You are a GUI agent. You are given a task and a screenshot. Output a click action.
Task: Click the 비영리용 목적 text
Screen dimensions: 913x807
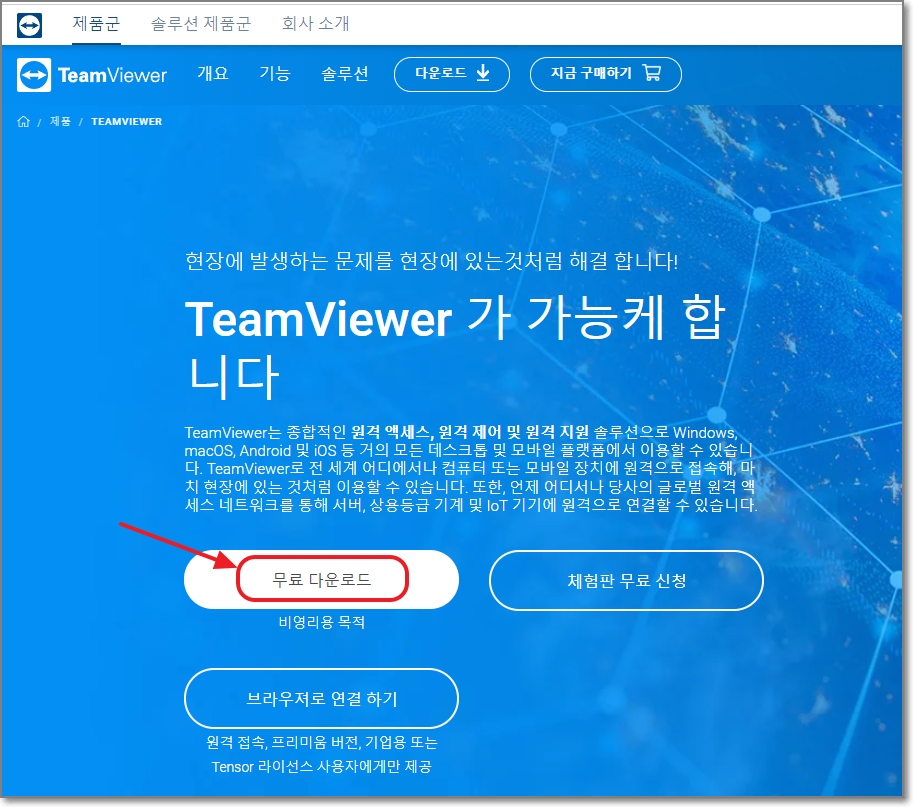pos(321,622)
